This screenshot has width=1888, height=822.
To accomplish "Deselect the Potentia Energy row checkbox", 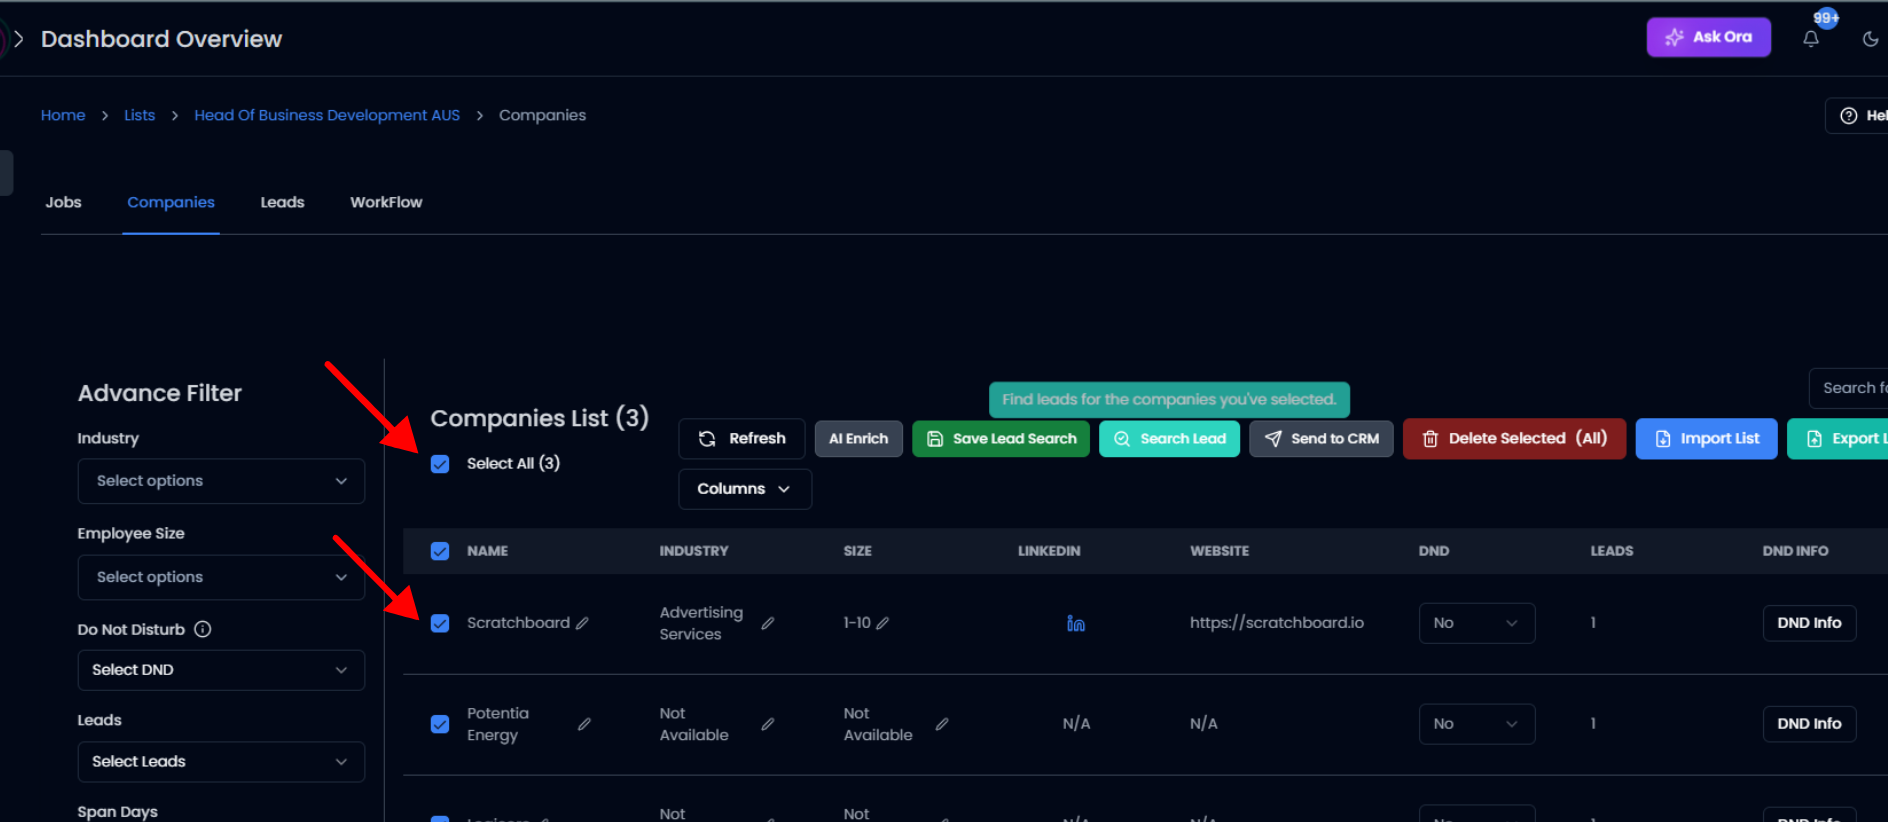I will pyautogui.click(x=440, y=724).
